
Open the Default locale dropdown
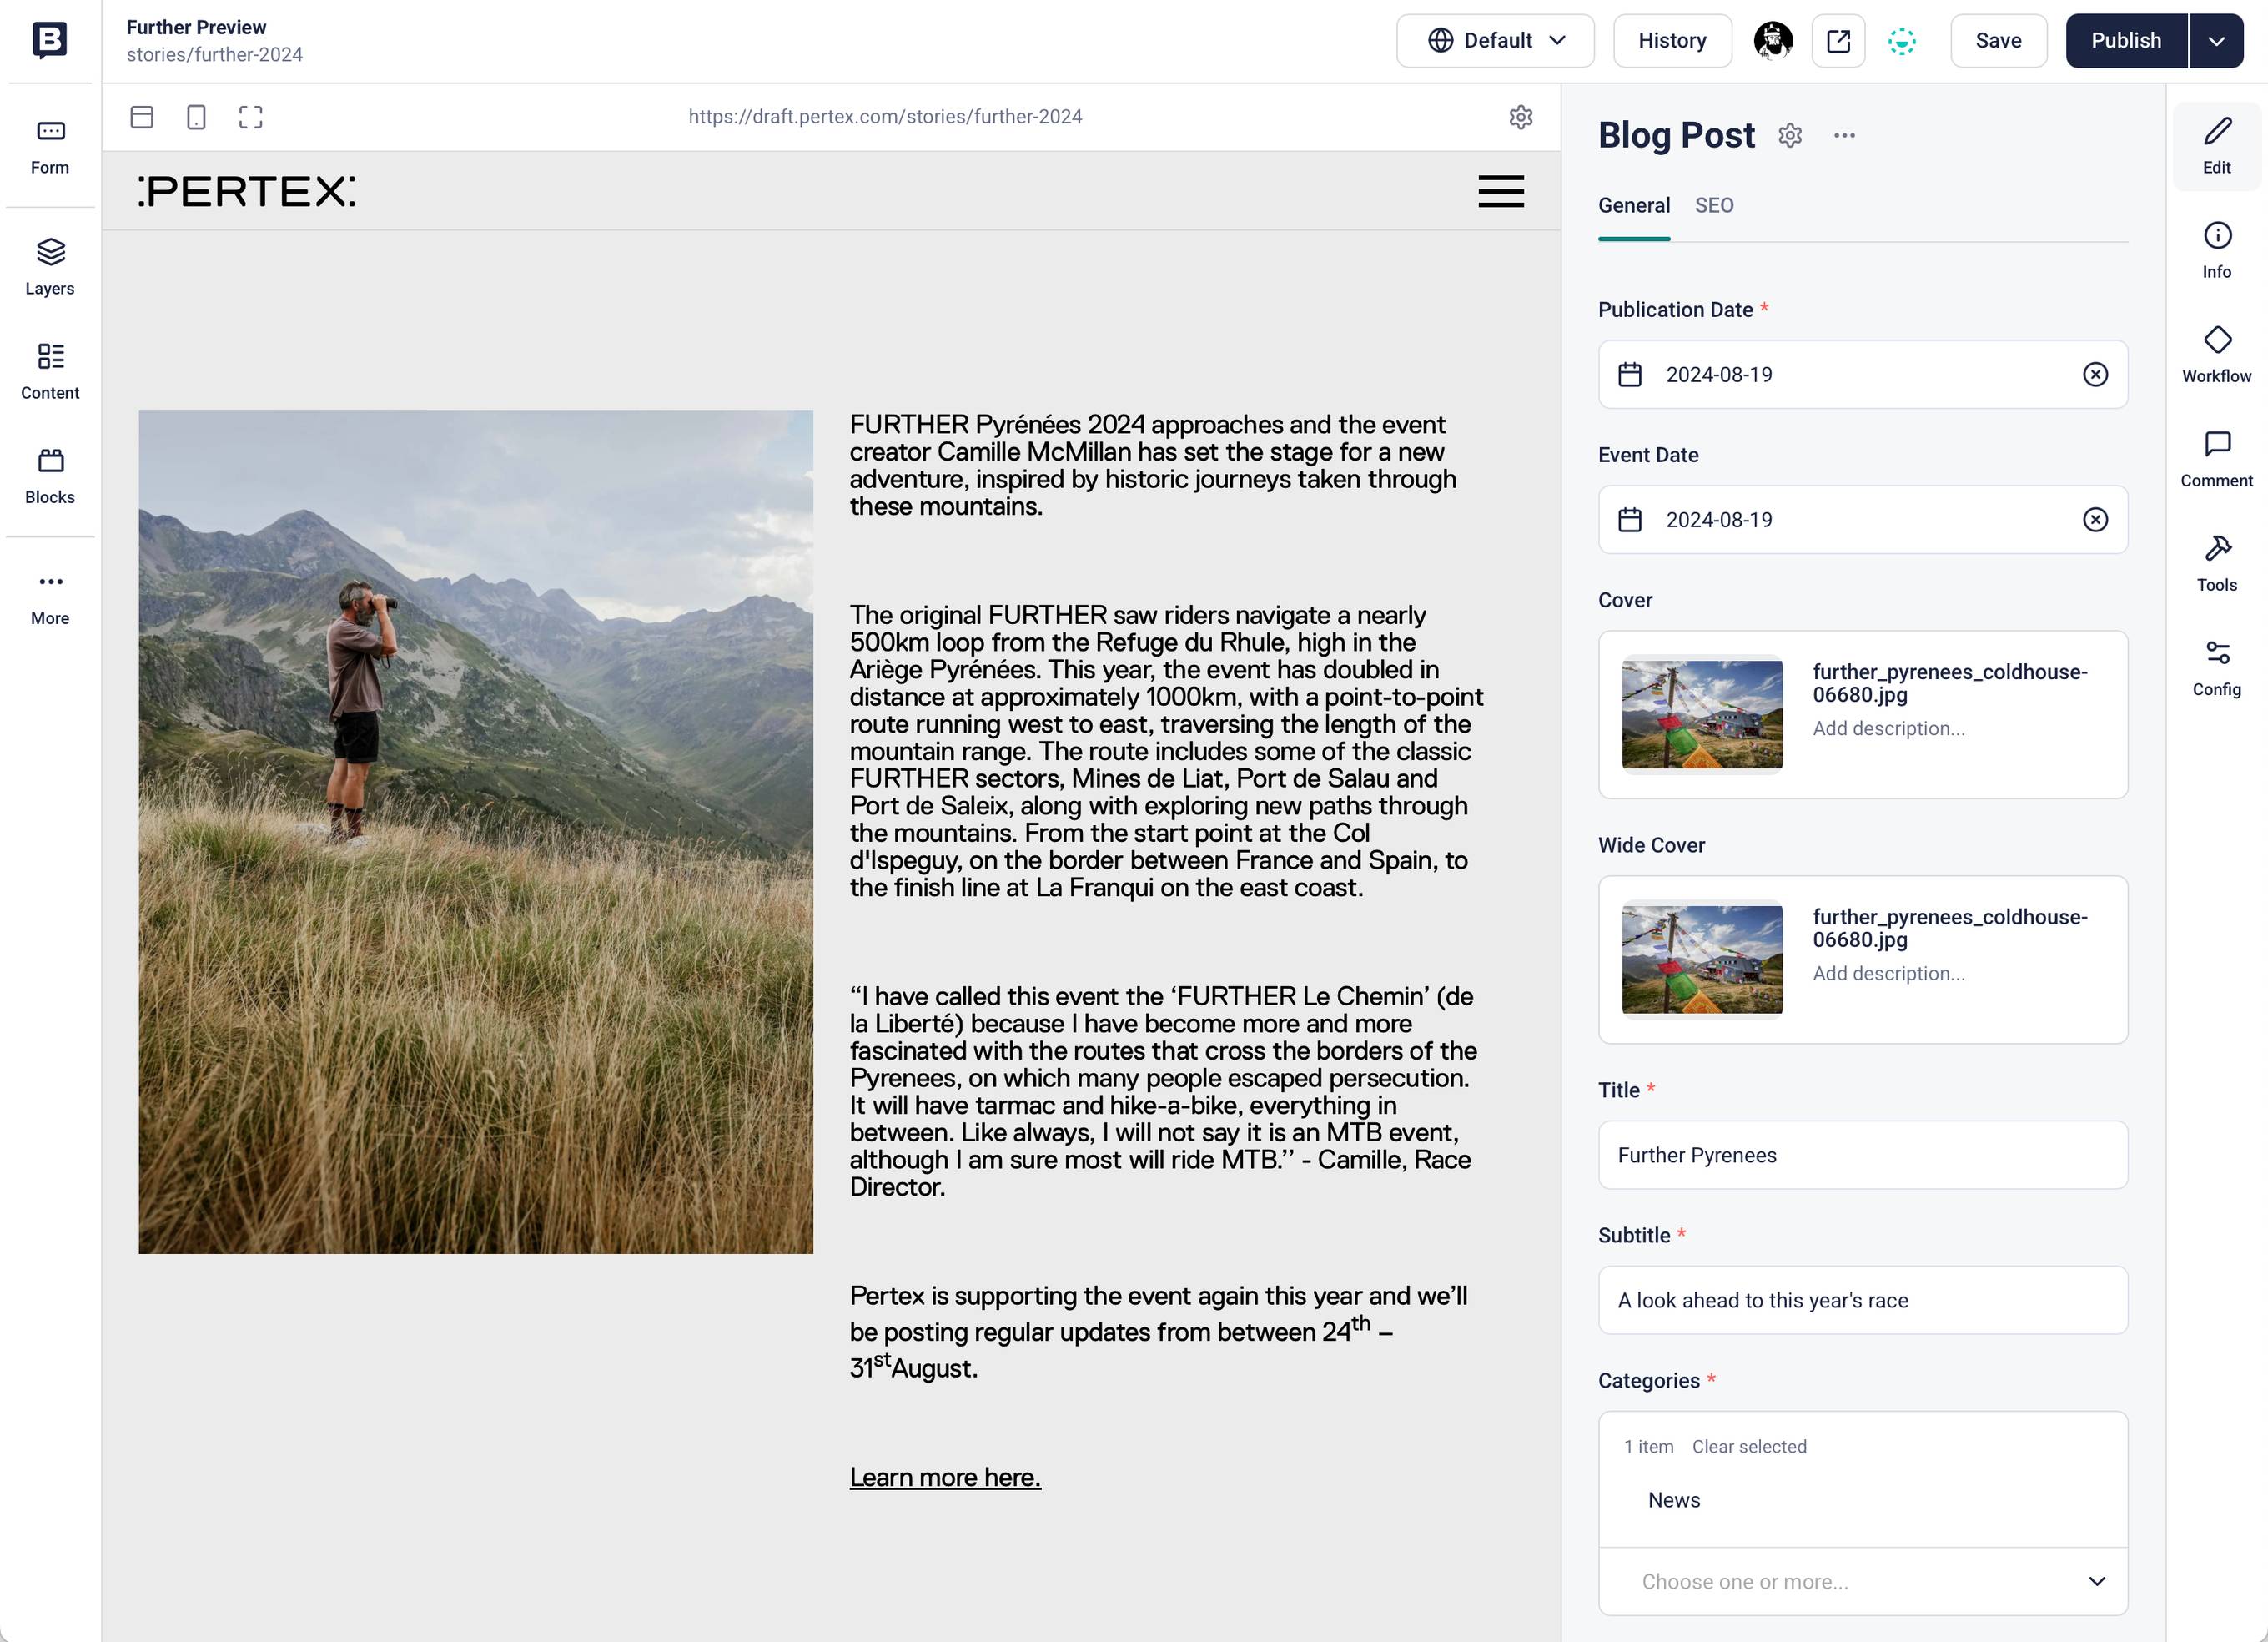pos(1495,40)
